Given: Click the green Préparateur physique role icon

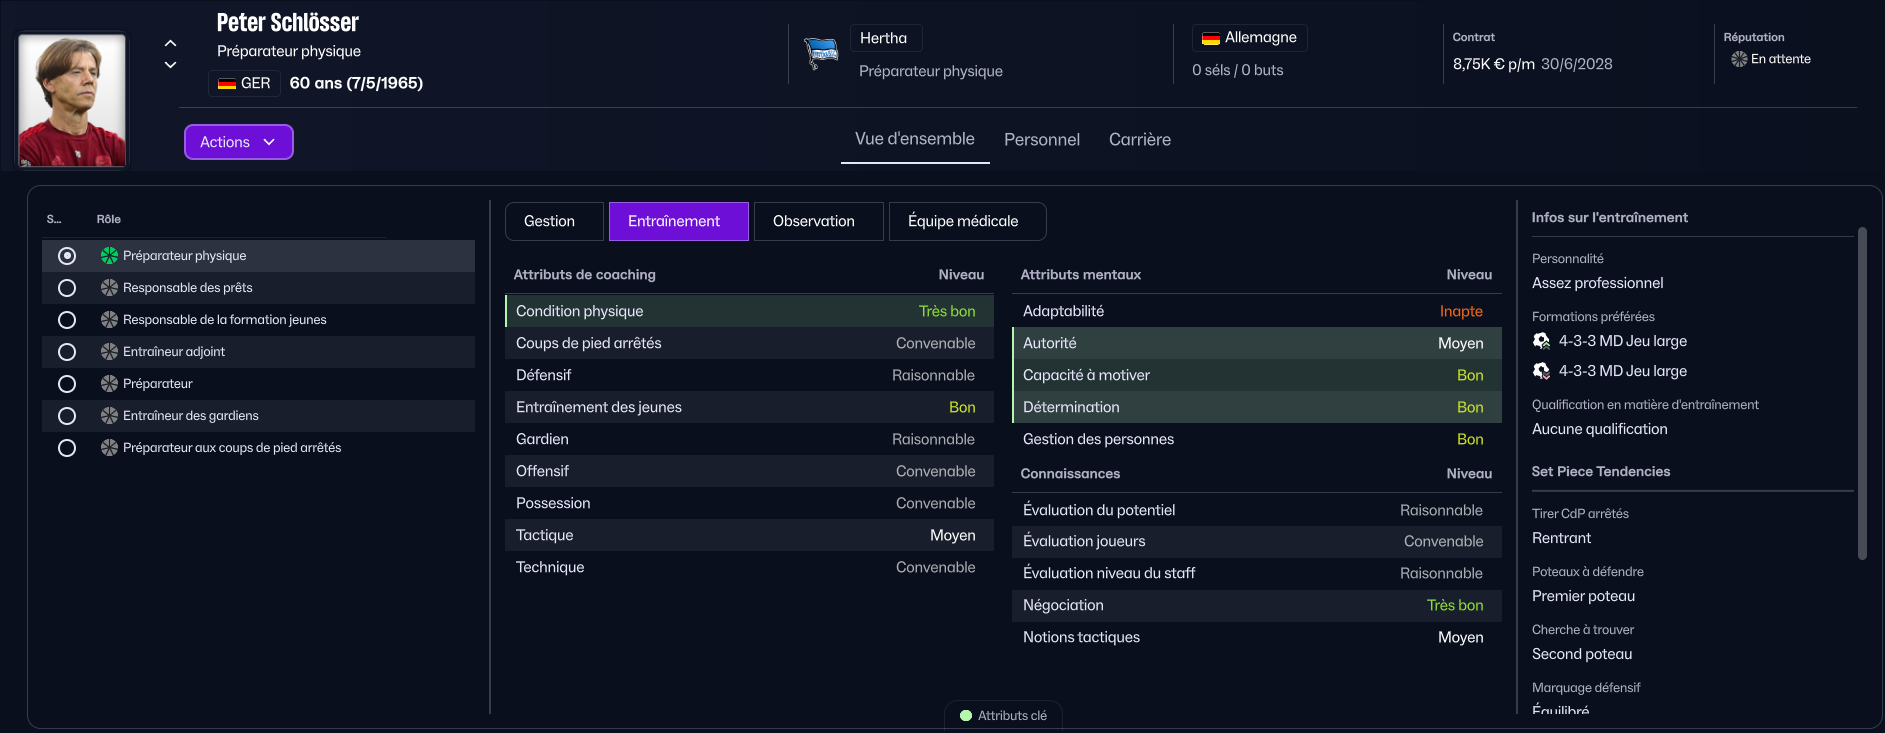Looking at the screenshot, I should click(x=109, y=256).
